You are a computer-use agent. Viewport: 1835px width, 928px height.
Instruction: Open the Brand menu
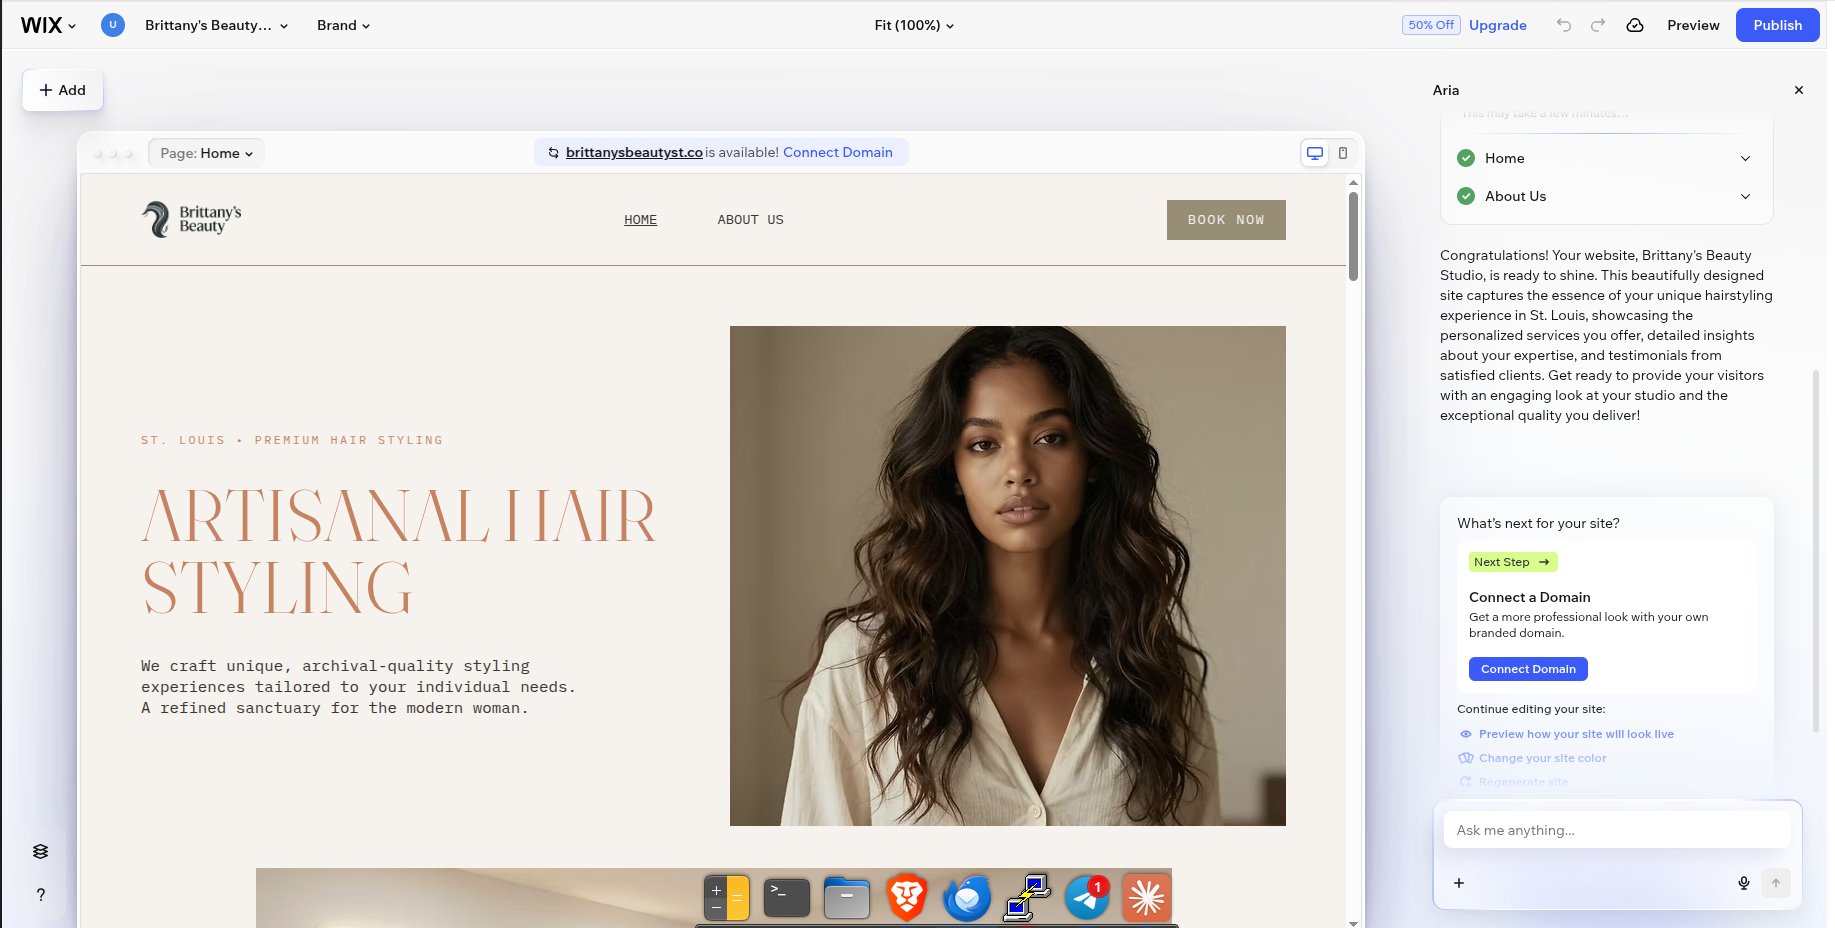[343, 25]
